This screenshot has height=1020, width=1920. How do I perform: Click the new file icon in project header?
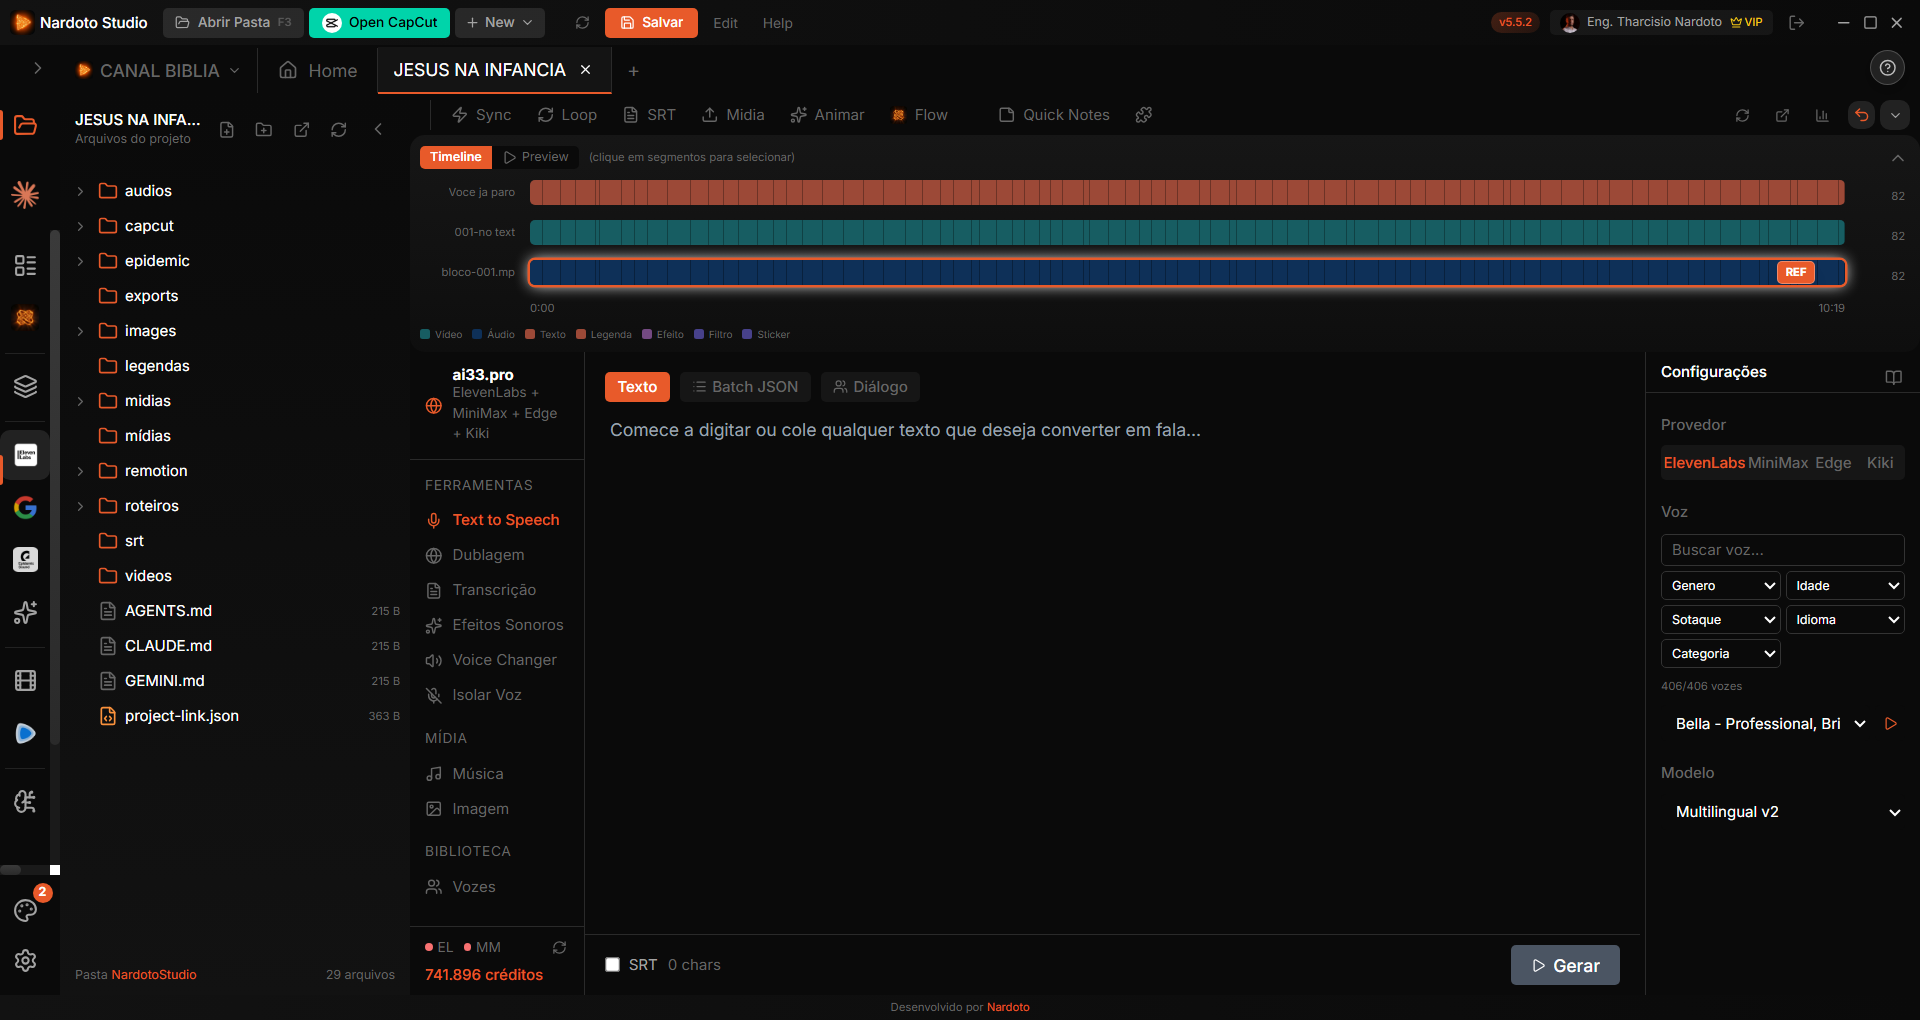click(x=227, y=129)
